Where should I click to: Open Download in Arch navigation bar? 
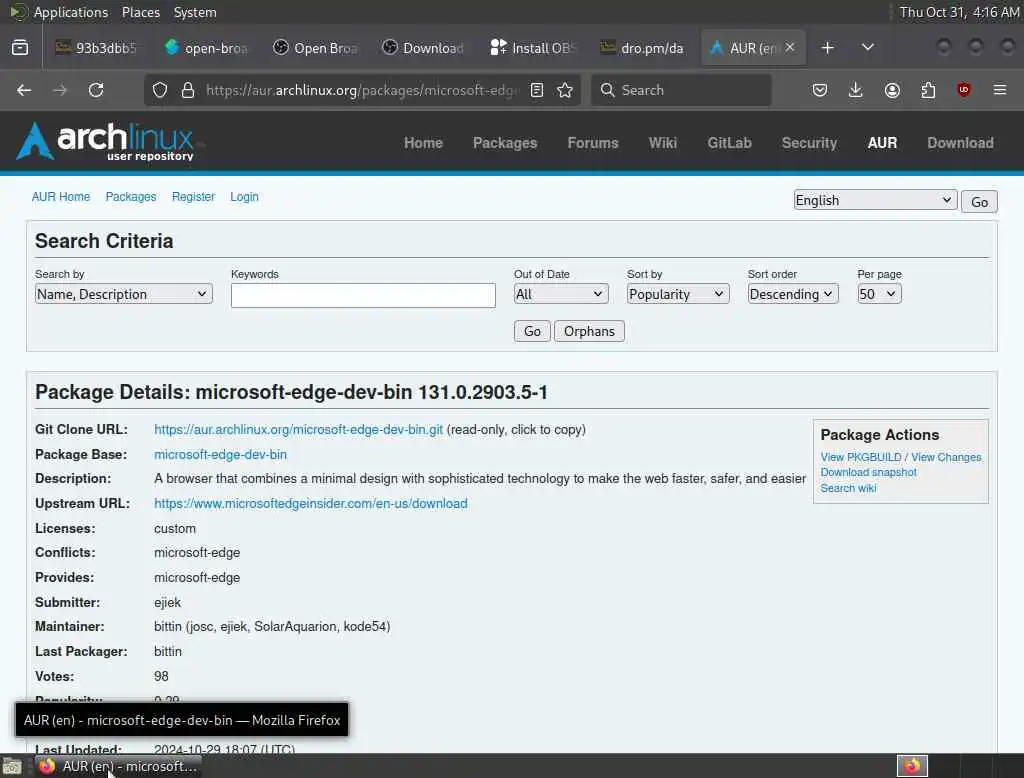pos(960,143)
